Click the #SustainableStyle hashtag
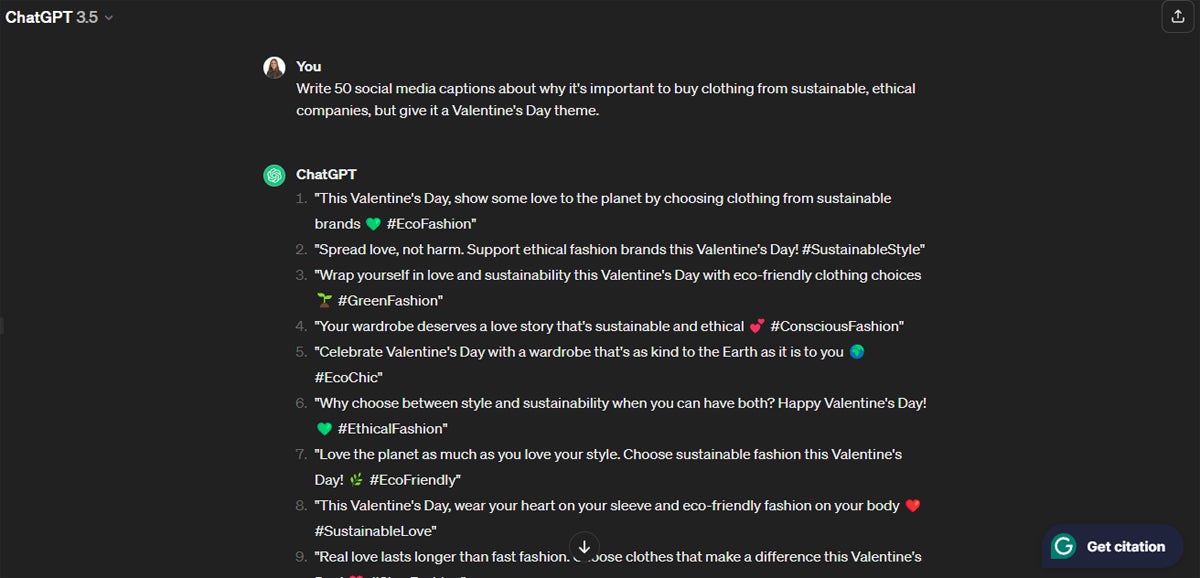The width and height of the screenshot is (1200, 578). 863,249
